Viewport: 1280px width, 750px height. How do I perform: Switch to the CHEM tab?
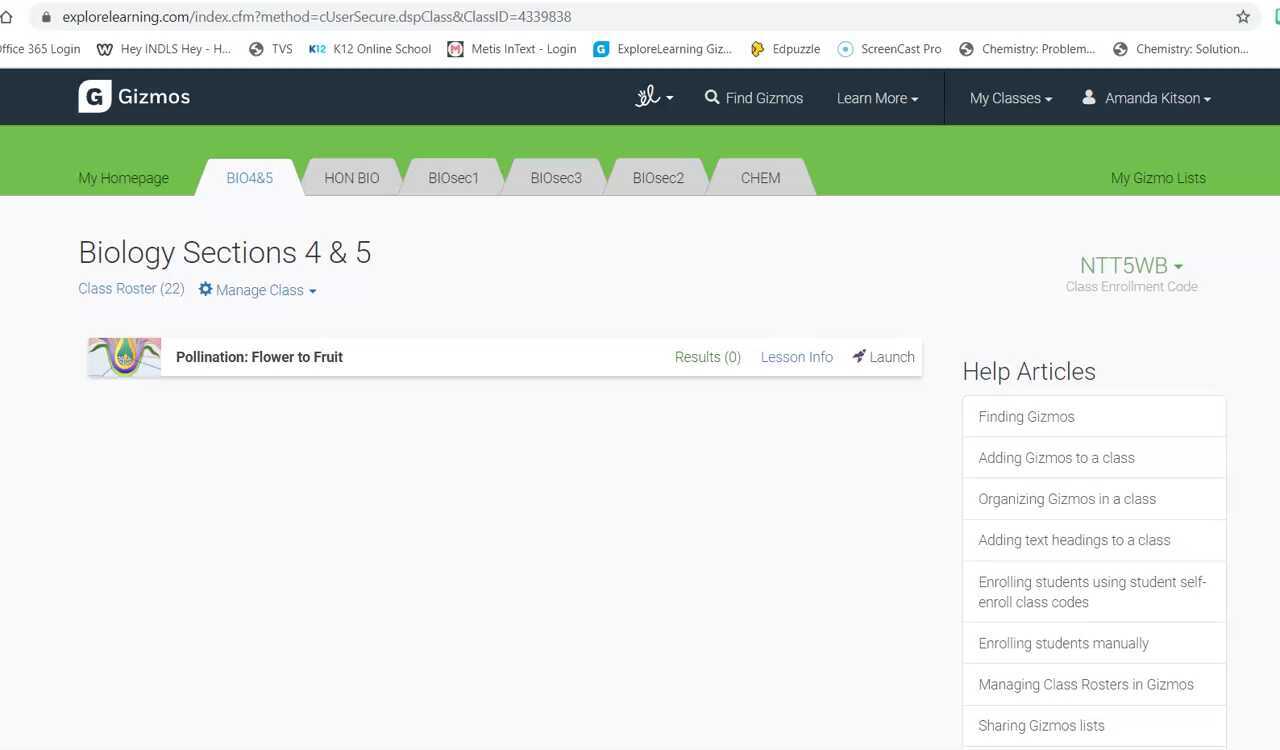click(x=761, y=178)
